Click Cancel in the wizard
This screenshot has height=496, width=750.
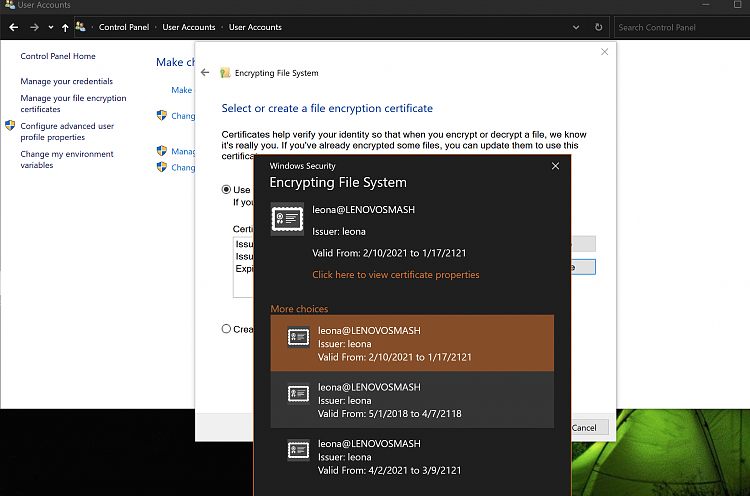click(x=584, y=427)
